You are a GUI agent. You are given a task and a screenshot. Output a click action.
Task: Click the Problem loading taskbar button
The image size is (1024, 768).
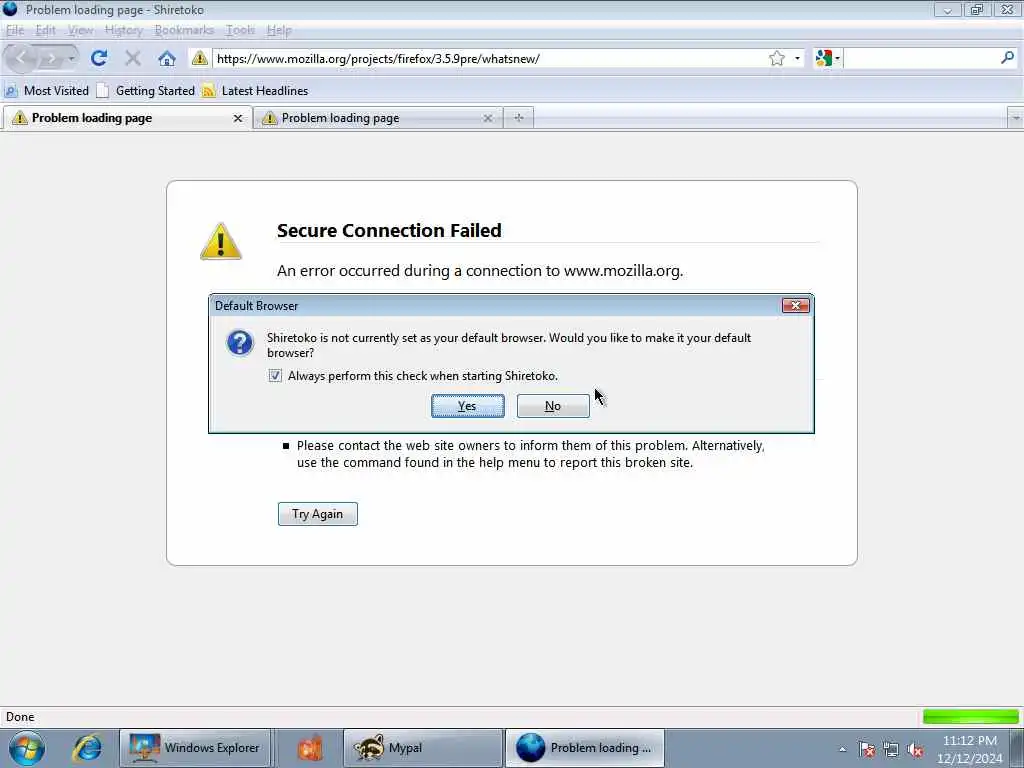point(585,748)
